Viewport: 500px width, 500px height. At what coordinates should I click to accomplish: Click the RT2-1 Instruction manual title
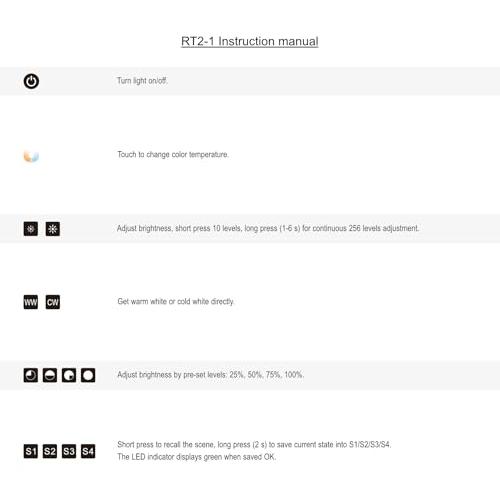tap(250, 41)
